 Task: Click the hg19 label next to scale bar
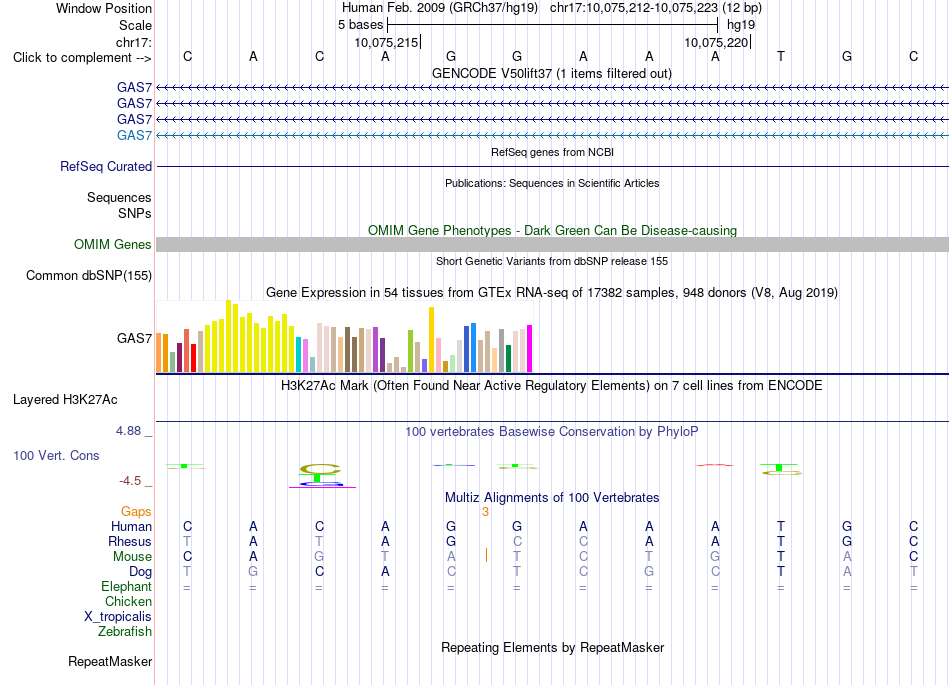(741, 25)
